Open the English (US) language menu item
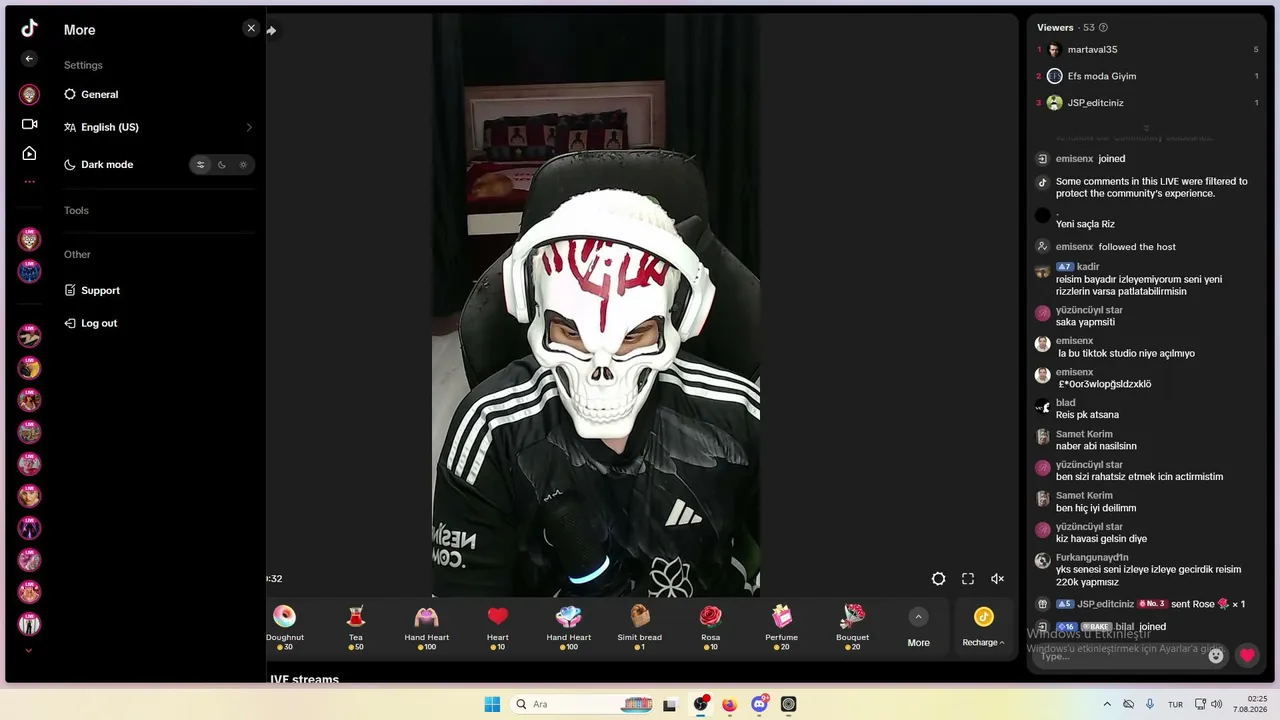Image resolution: width=1280 pixels, height=720 pixels. pyautogui.click(x=158, y=128)
